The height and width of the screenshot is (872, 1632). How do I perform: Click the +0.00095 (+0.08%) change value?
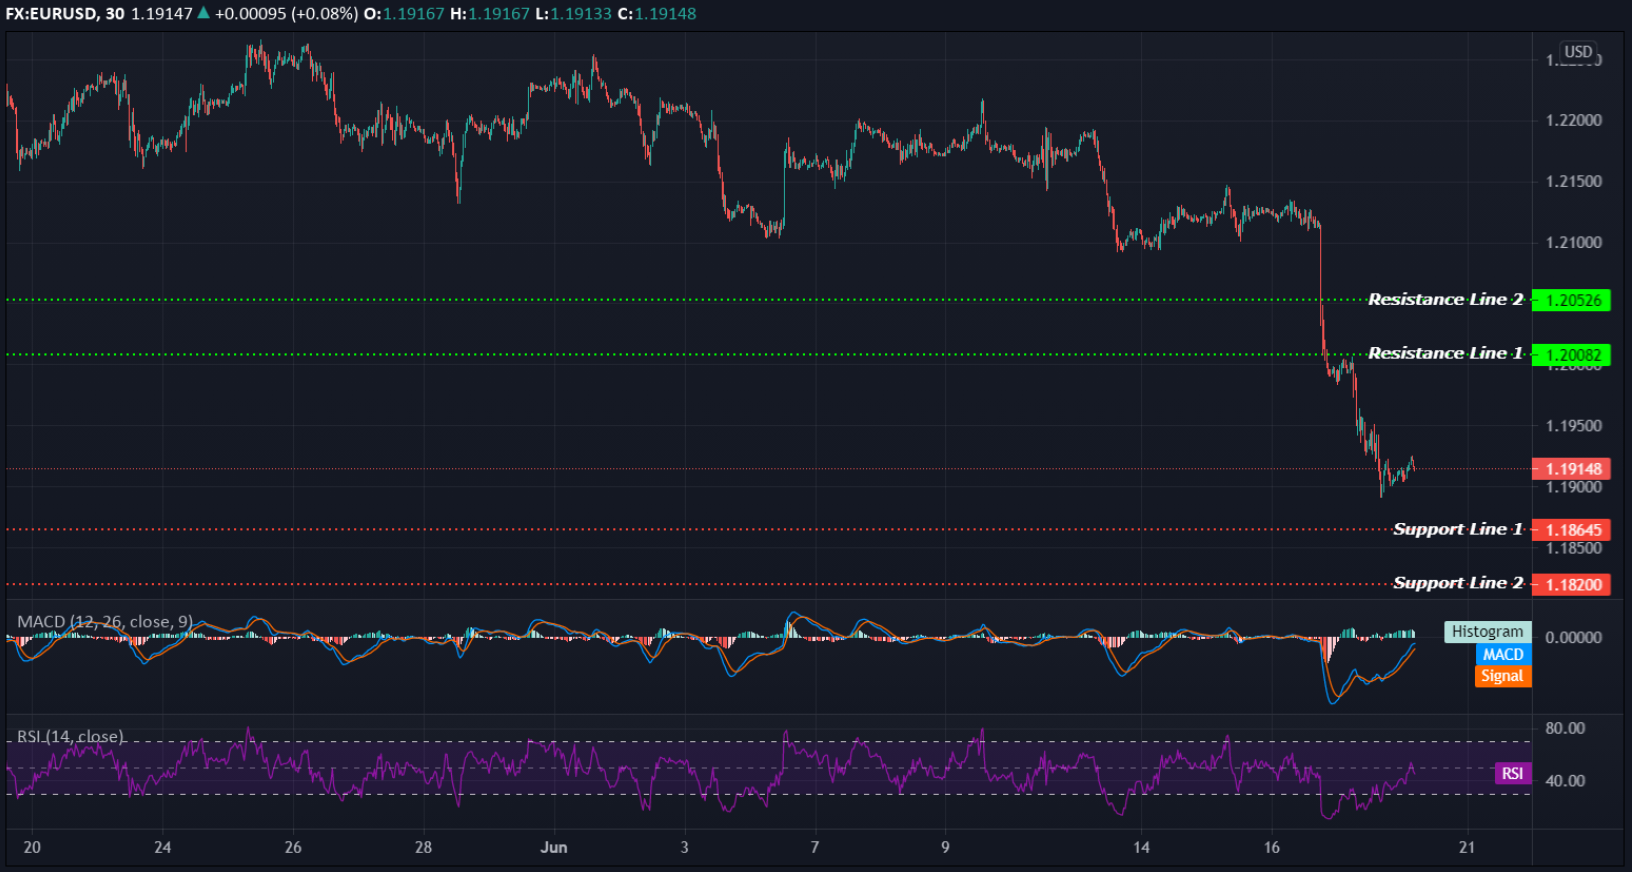(x=286, y=14)
